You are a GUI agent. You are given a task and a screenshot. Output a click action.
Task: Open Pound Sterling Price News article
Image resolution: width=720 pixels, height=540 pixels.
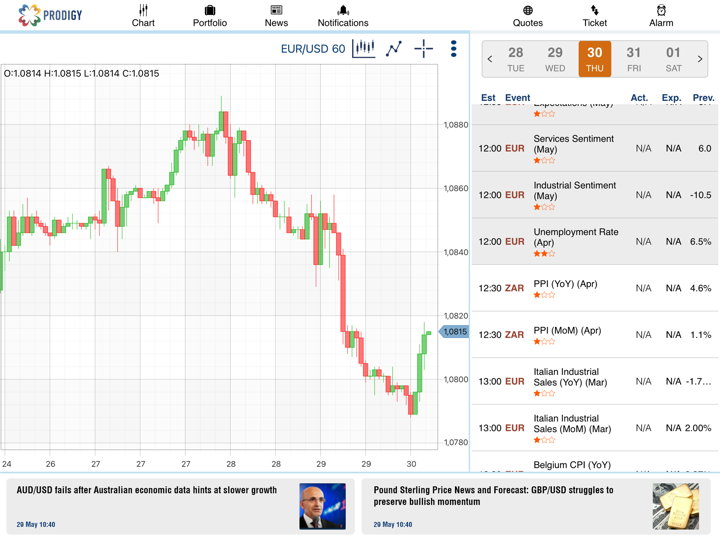pos(494,496)
